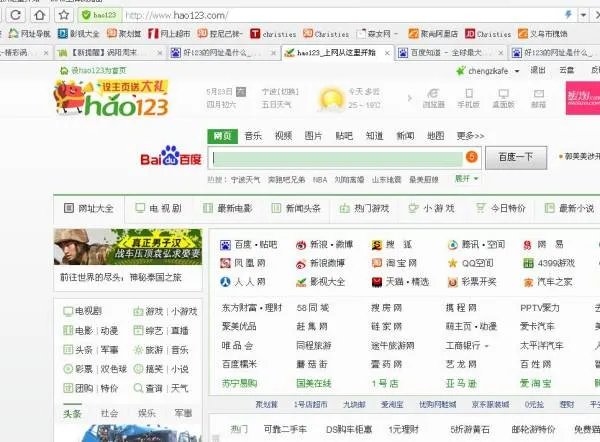Open the 电视剧 navigation tab
The image size is (600, 442).
tap(158, 209)
